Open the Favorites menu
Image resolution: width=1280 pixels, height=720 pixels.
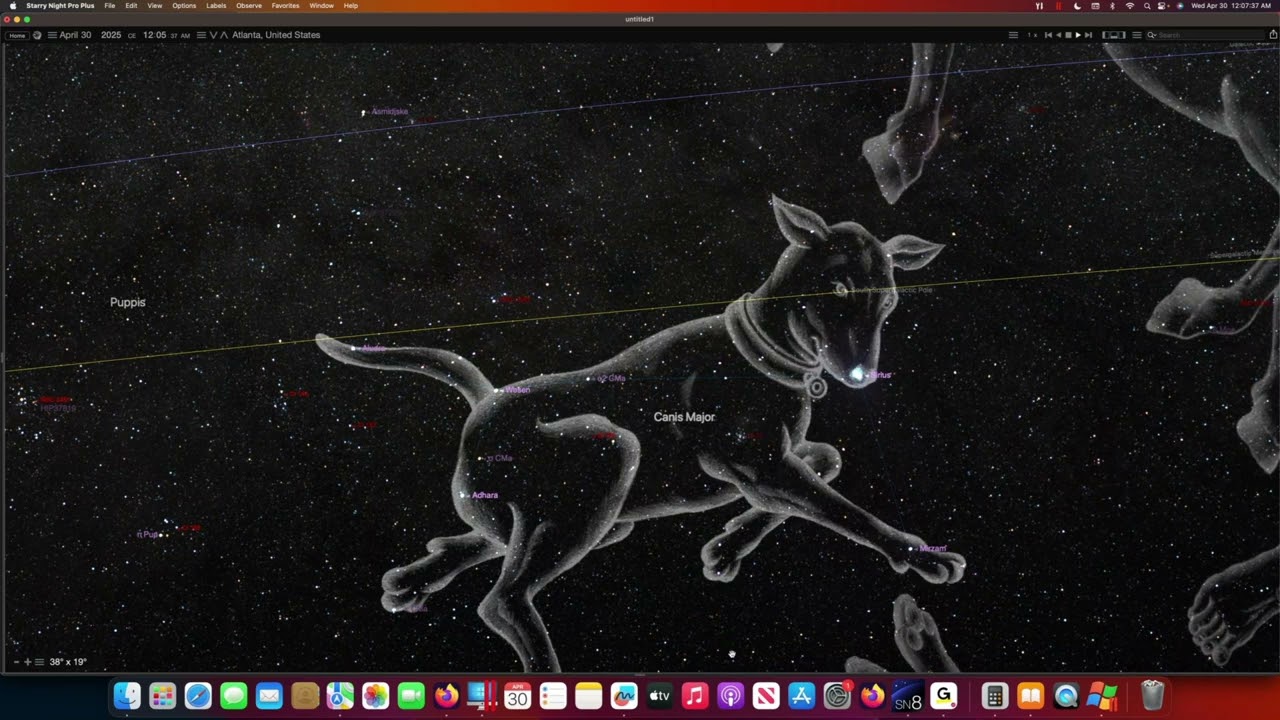click(x=285, y=6)
